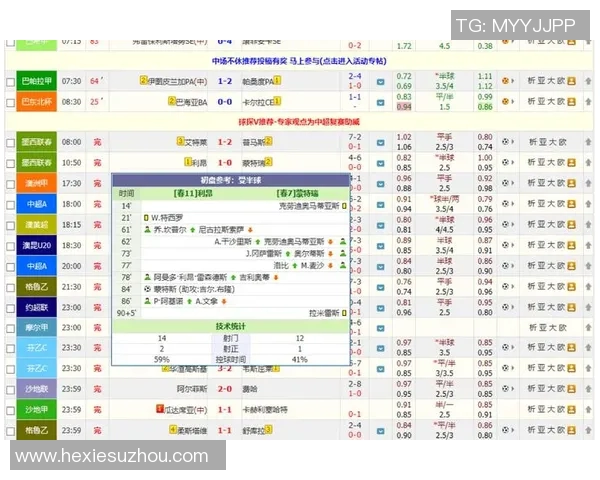Open the blue live icon in the 巴东北杯 row

pos(380,102)
